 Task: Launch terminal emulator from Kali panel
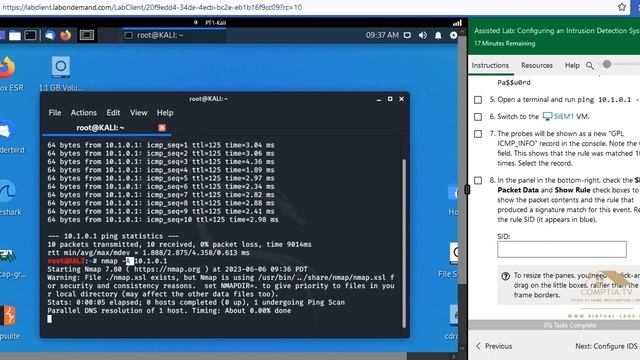(31, 36)
